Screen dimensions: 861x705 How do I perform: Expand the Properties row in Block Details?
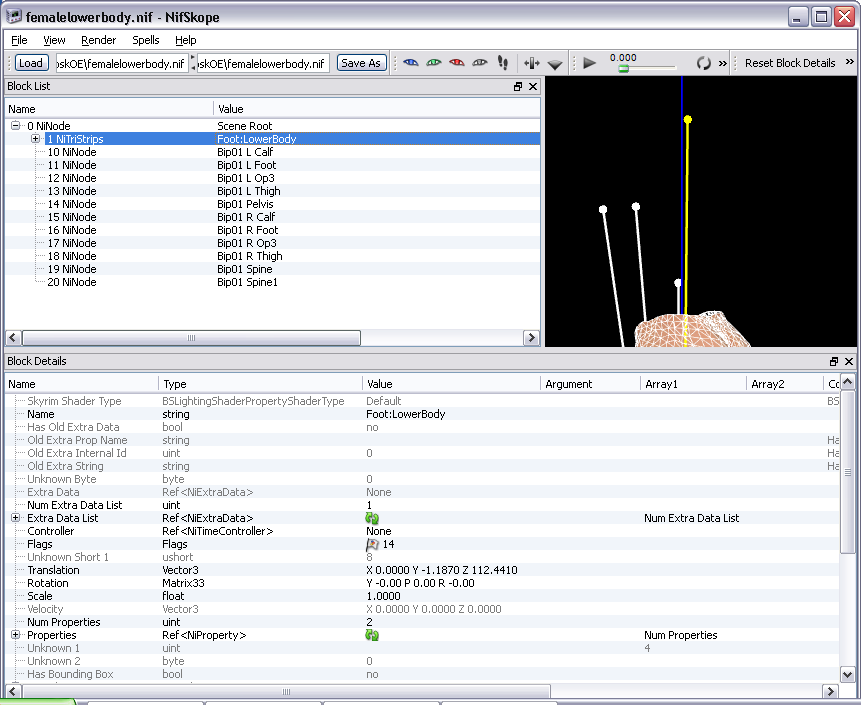click(x=16, y=635)
